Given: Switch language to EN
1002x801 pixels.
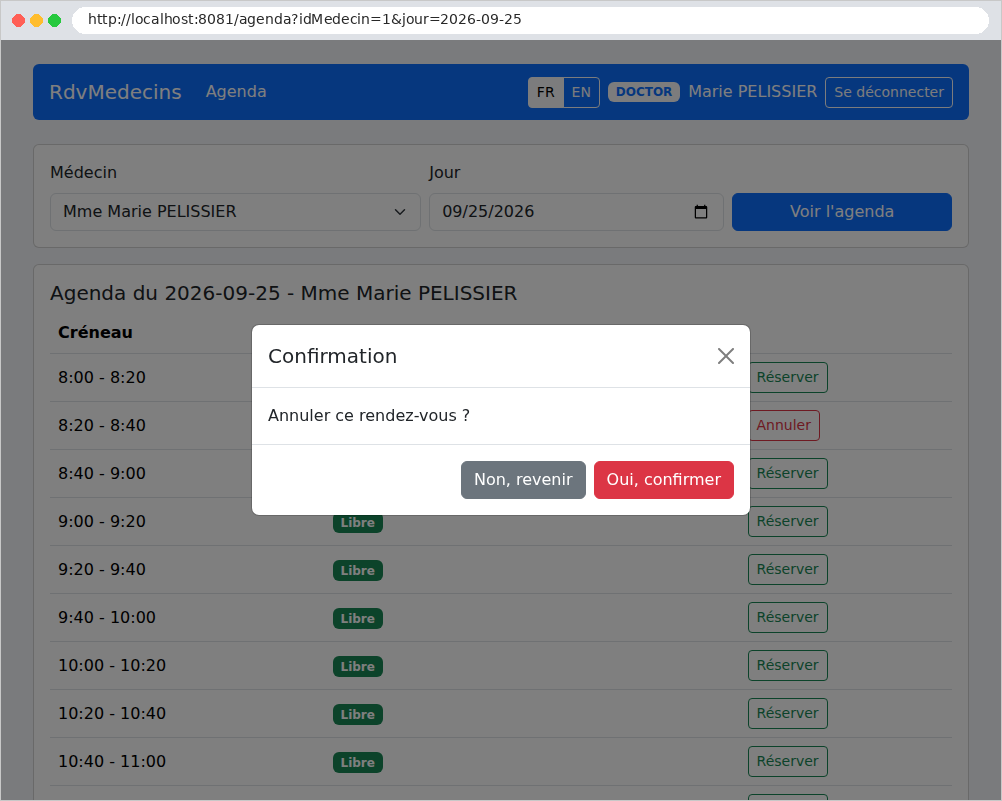Looking at the screenshot, I should coord(581,92).
